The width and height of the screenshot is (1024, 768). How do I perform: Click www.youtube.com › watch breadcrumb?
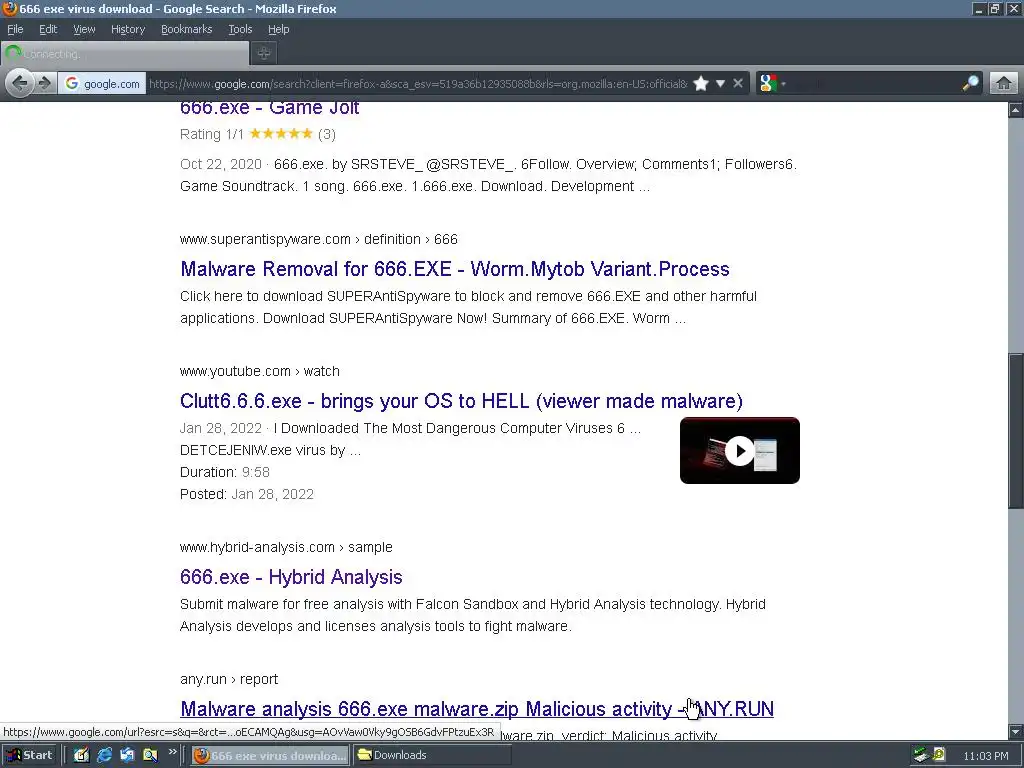click(x=259, y=371)
